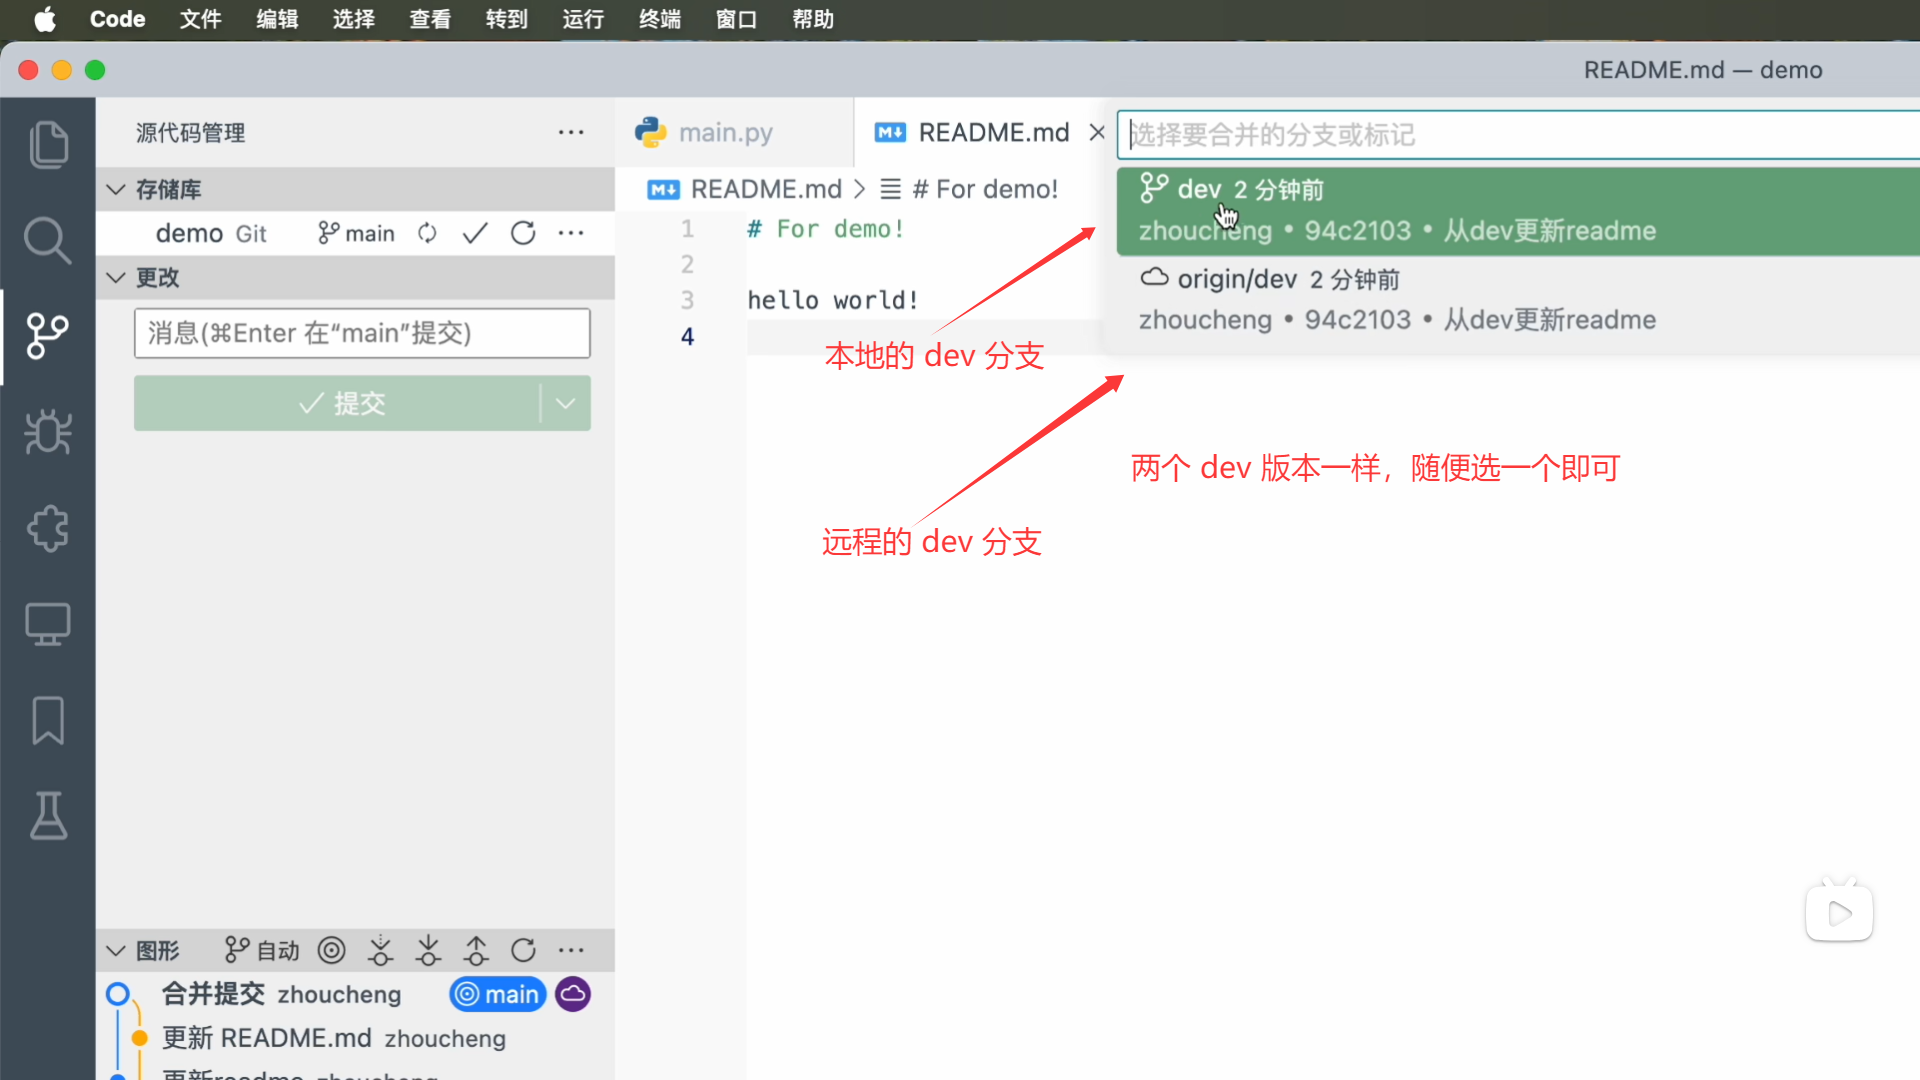Switch to the main.py tab
The height and width of the screenshot is (1080, 1920).
(724, 132)
